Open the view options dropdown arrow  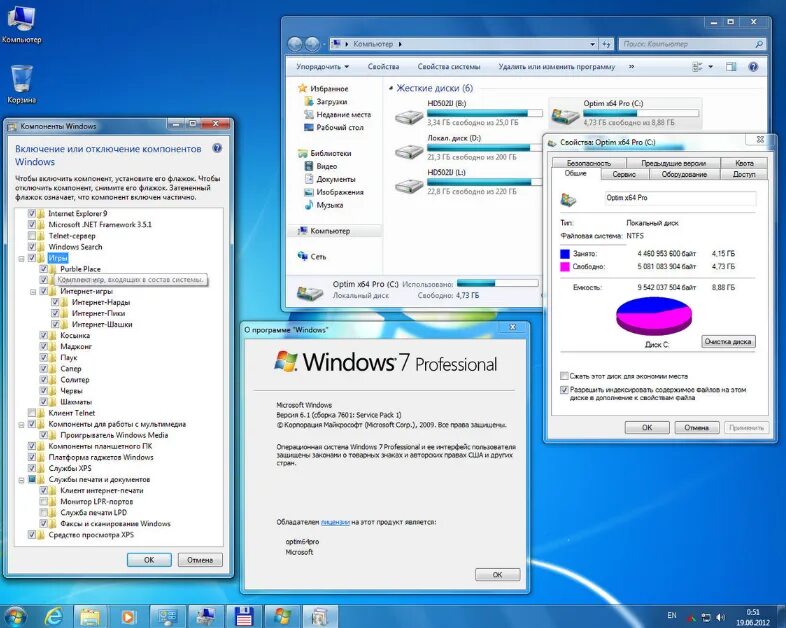click(710, 67)
